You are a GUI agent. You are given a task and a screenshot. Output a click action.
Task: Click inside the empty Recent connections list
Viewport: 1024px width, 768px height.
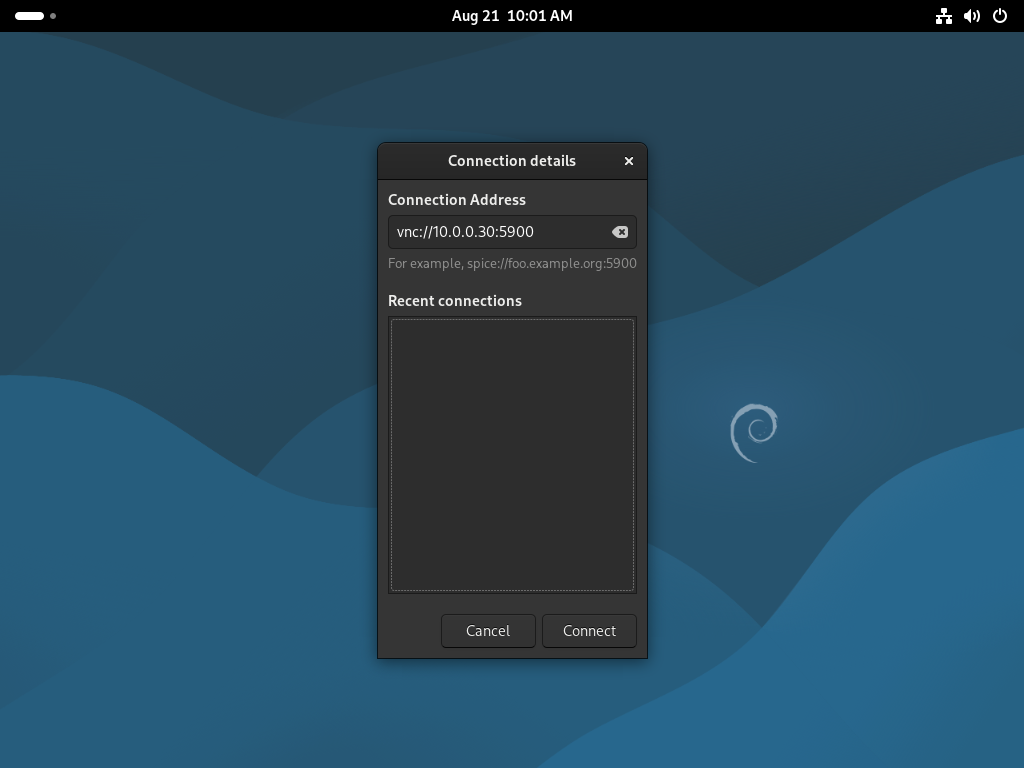click(x=512, y=455)
